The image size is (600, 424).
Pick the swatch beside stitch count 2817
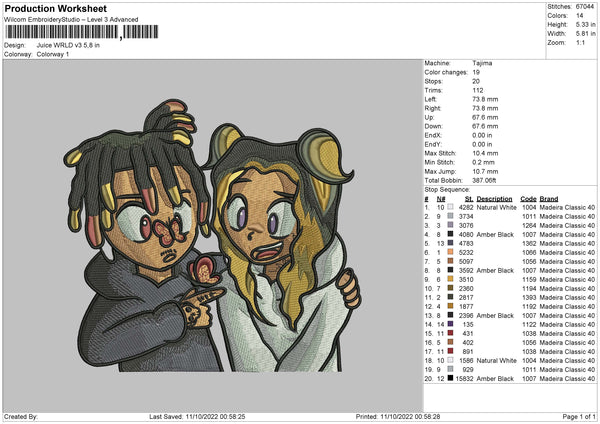(x=450, y=297)
